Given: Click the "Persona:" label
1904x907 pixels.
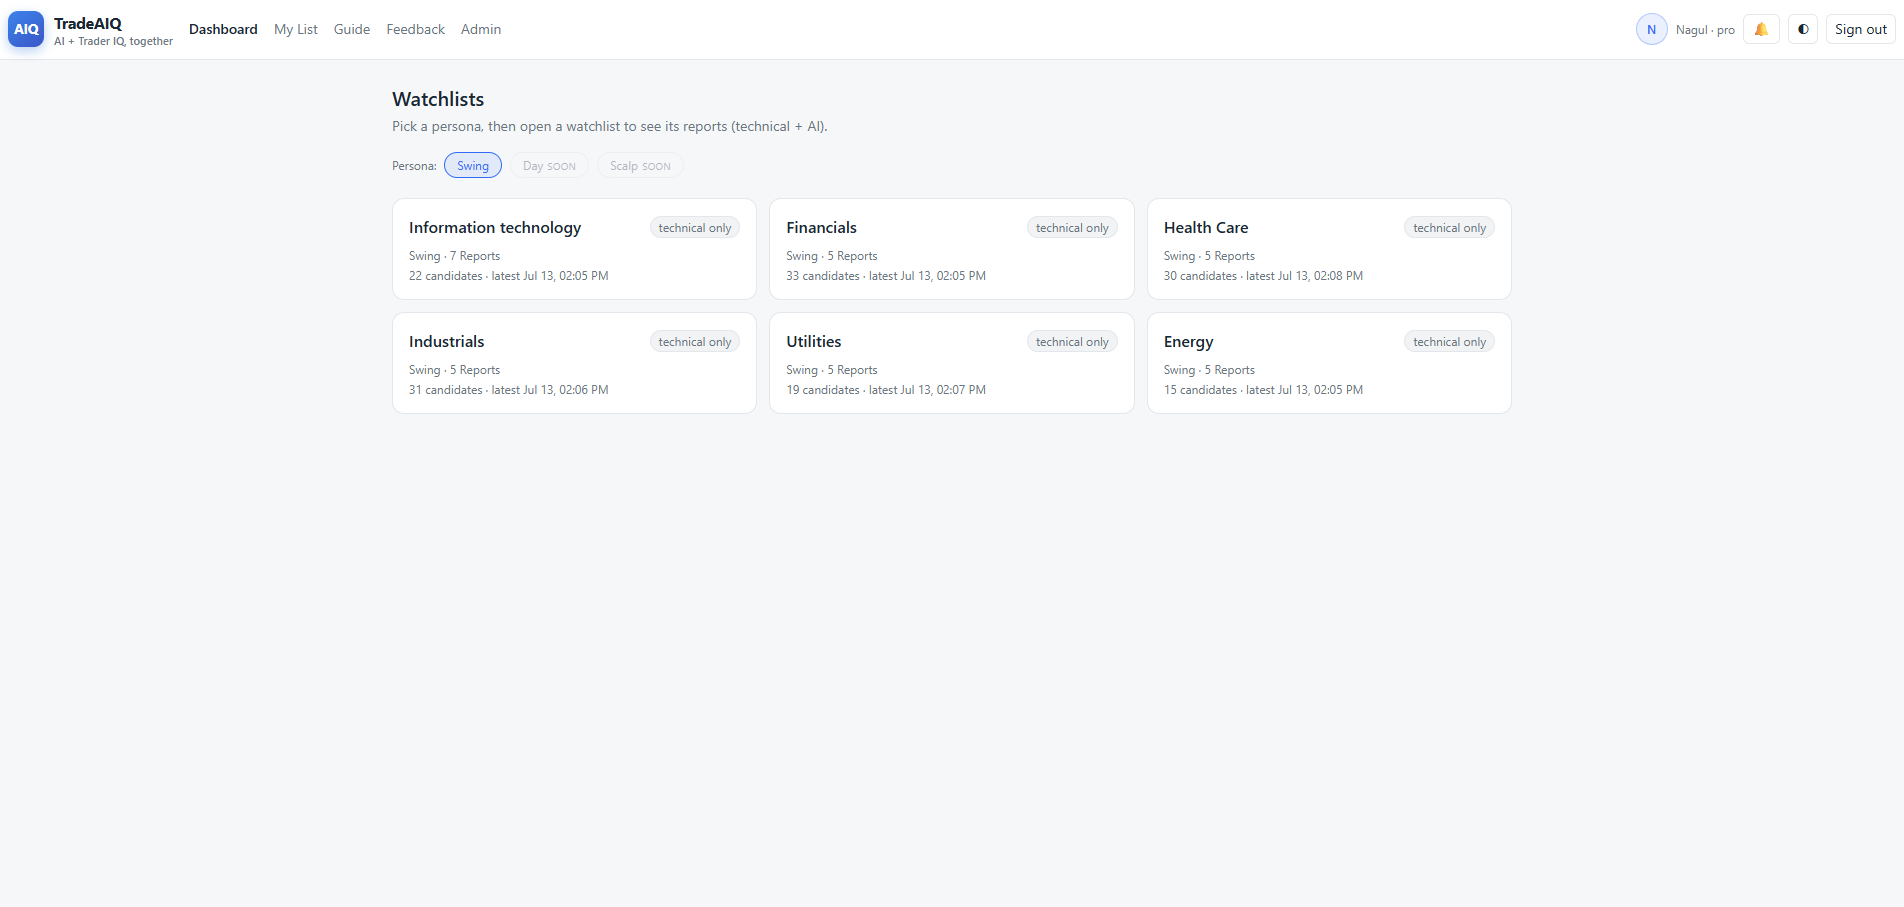Looking at the screenshot, I should pos(414,166).
